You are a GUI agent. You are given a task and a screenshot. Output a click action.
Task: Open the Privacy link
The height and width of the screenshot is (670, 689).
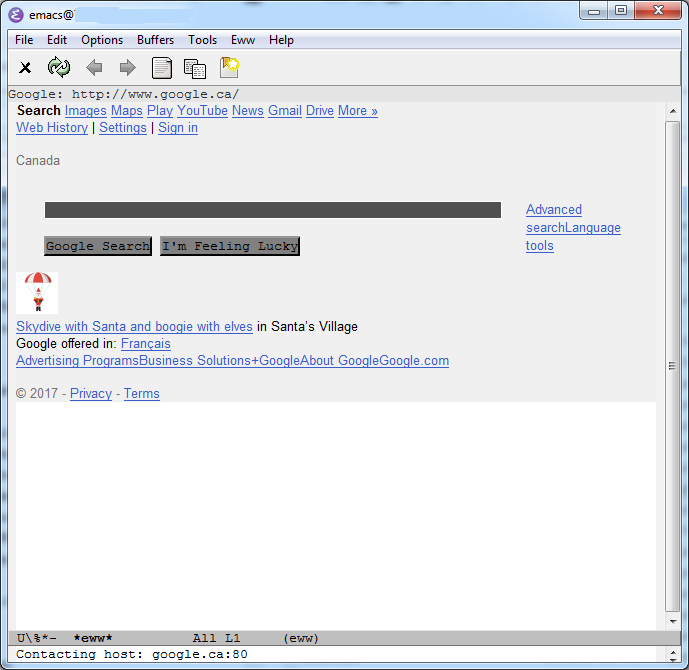91,394
